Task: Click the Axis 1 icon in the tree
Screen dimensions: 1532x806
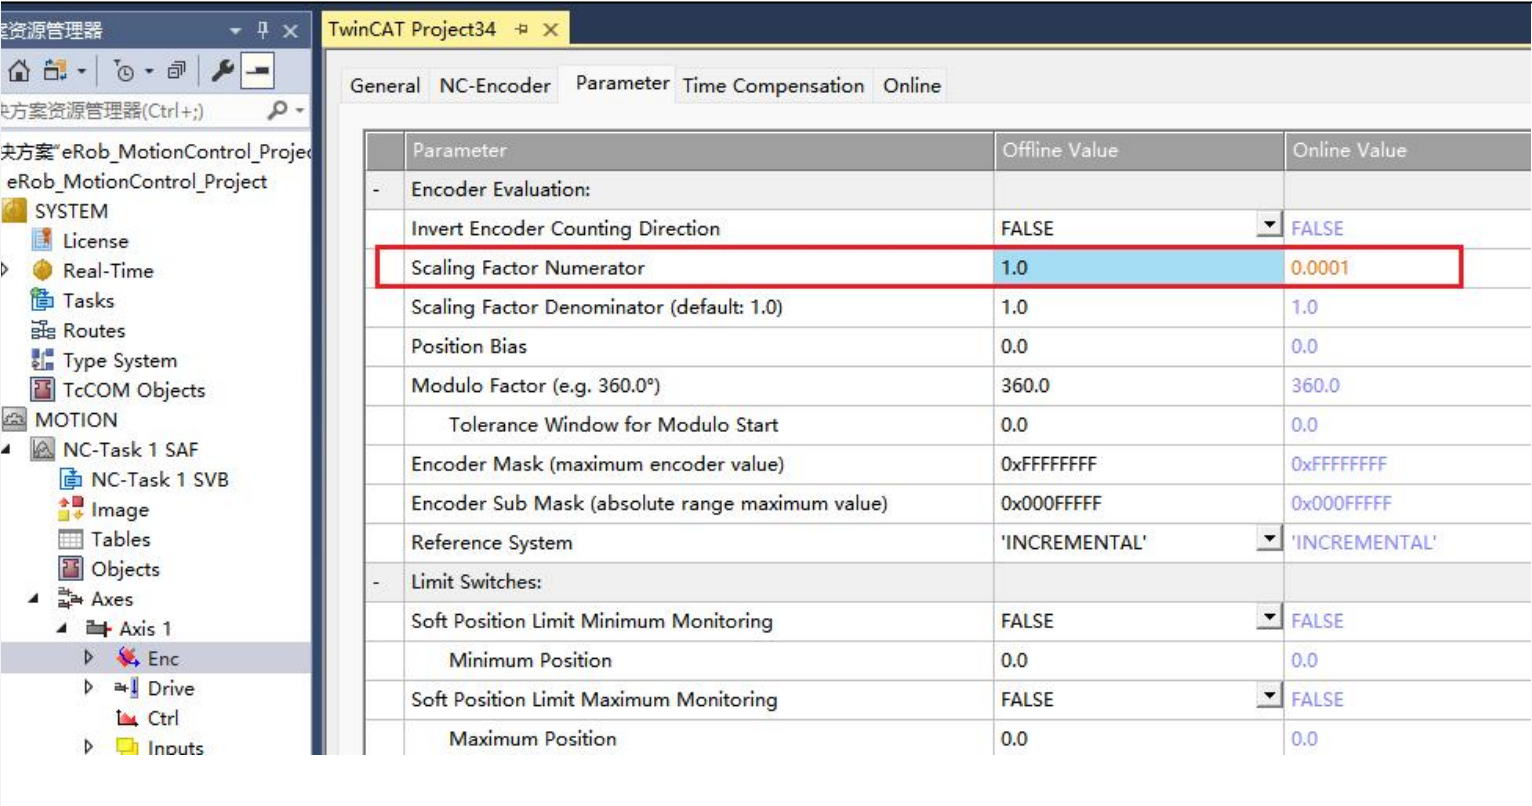Action: (98, 628)
